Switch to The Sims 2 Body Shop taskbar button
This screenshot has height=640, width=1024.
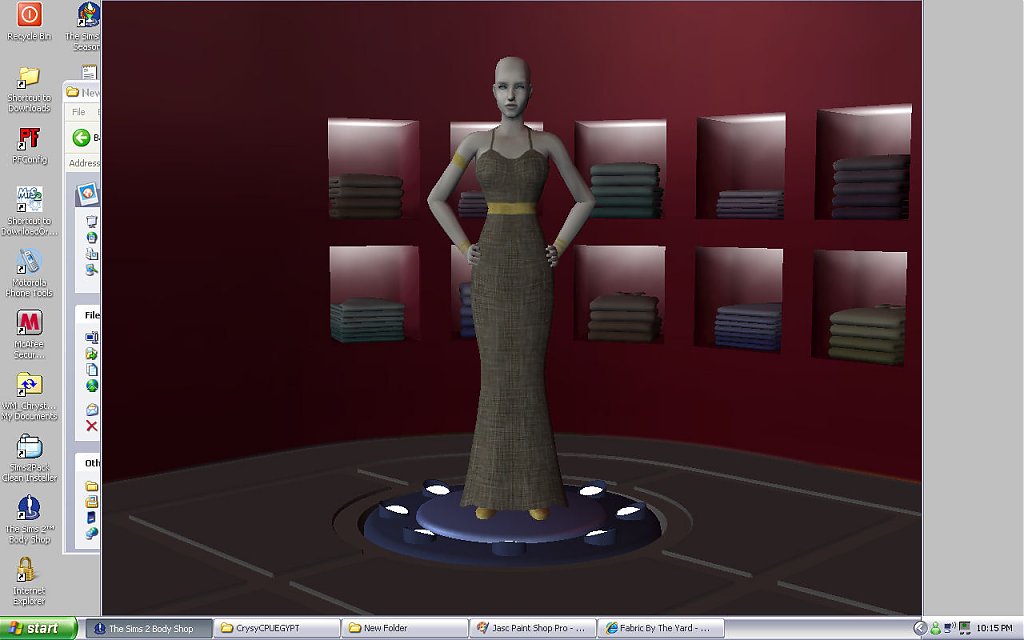point(149,628)
